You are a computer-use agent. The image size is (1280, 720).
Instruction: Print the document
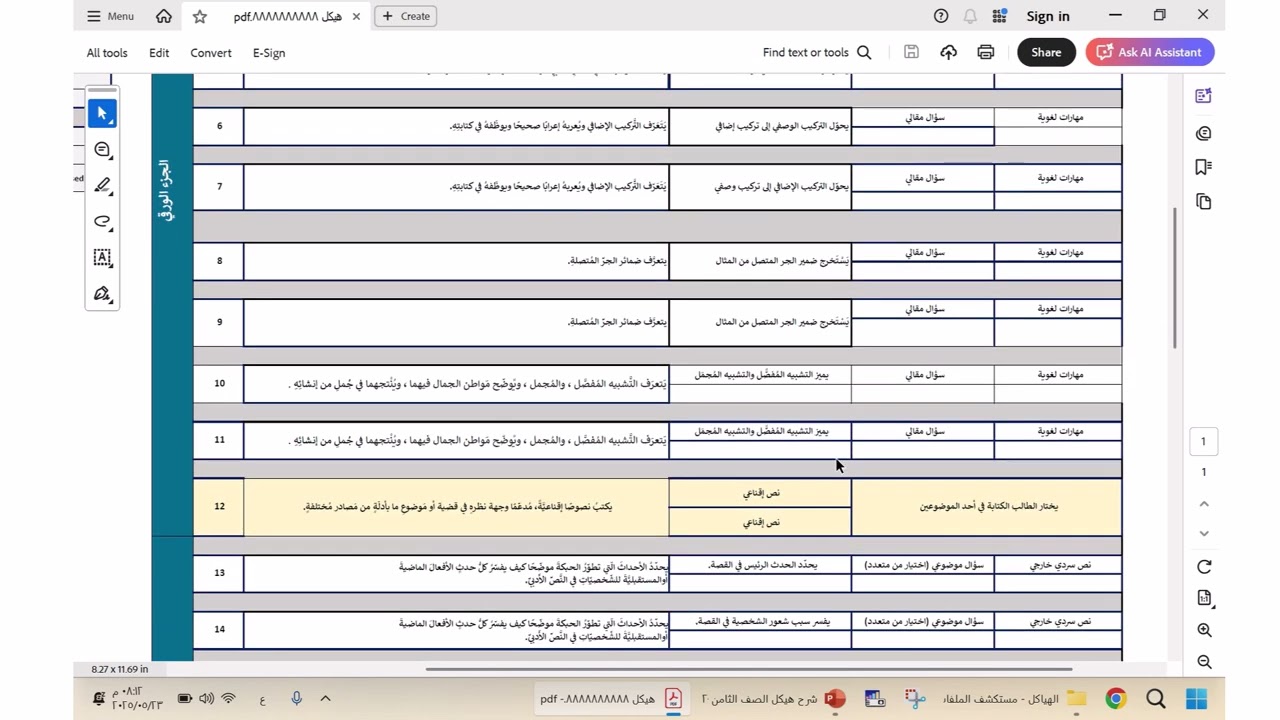(986, 52)
